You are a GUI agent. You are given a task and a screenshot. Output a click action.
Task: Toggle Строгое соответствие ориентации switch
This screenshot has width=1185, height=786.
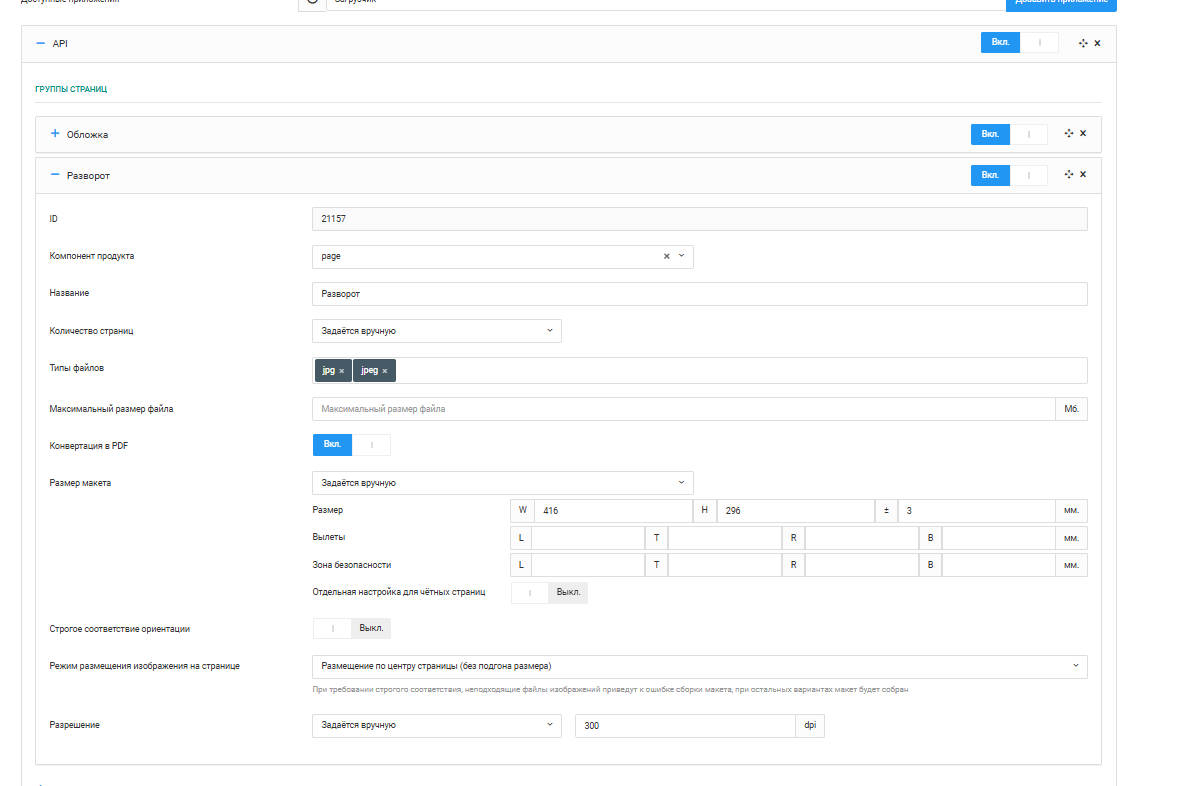pyautogui.click(x=351, y=628)
